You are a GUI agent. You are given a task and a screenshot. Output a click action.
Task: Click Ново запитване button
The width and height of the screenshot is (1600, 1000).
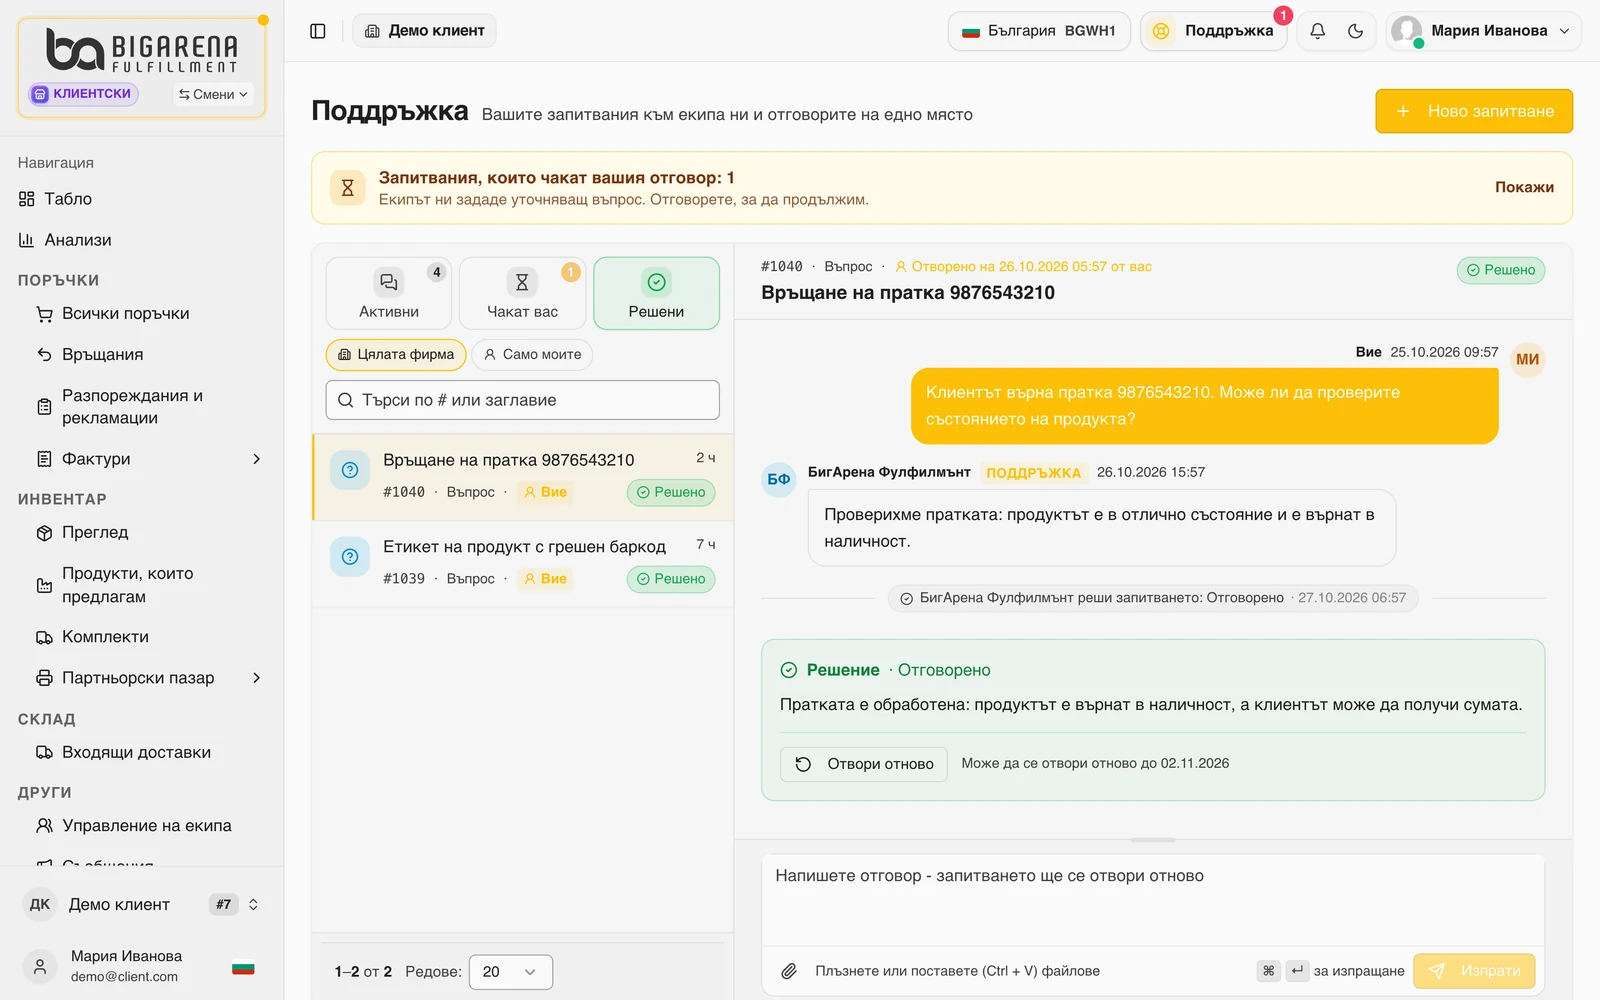pos(1474,111)
